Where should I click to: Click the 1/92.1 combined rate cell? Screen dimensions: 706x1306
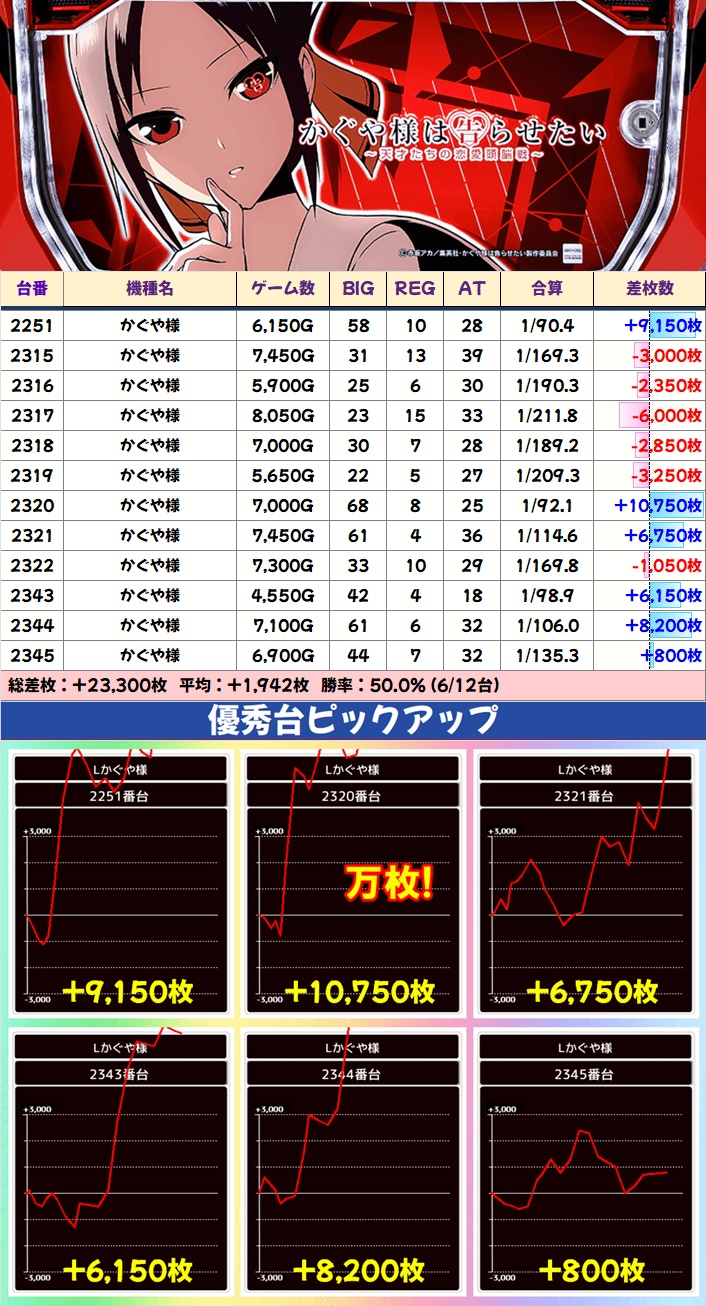tap(547, 505)
